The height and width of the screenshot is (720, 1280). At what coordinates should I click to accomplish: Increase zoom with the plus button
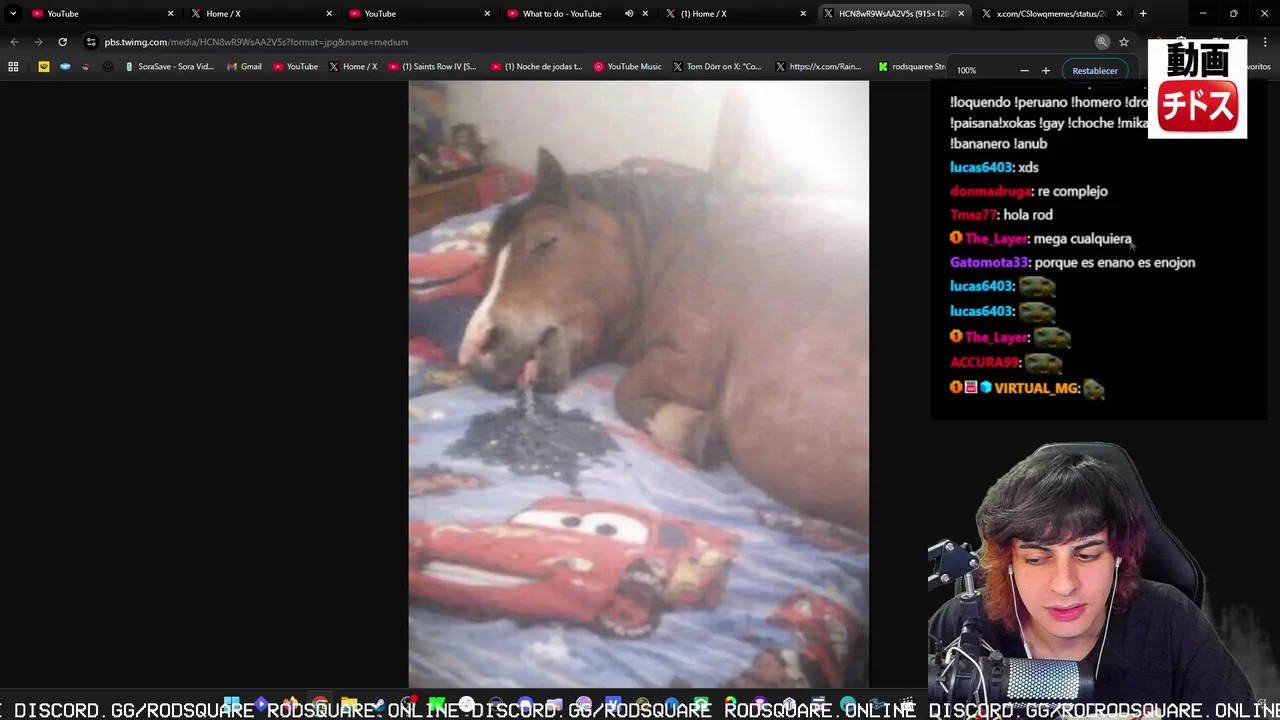coord(1046,71)
